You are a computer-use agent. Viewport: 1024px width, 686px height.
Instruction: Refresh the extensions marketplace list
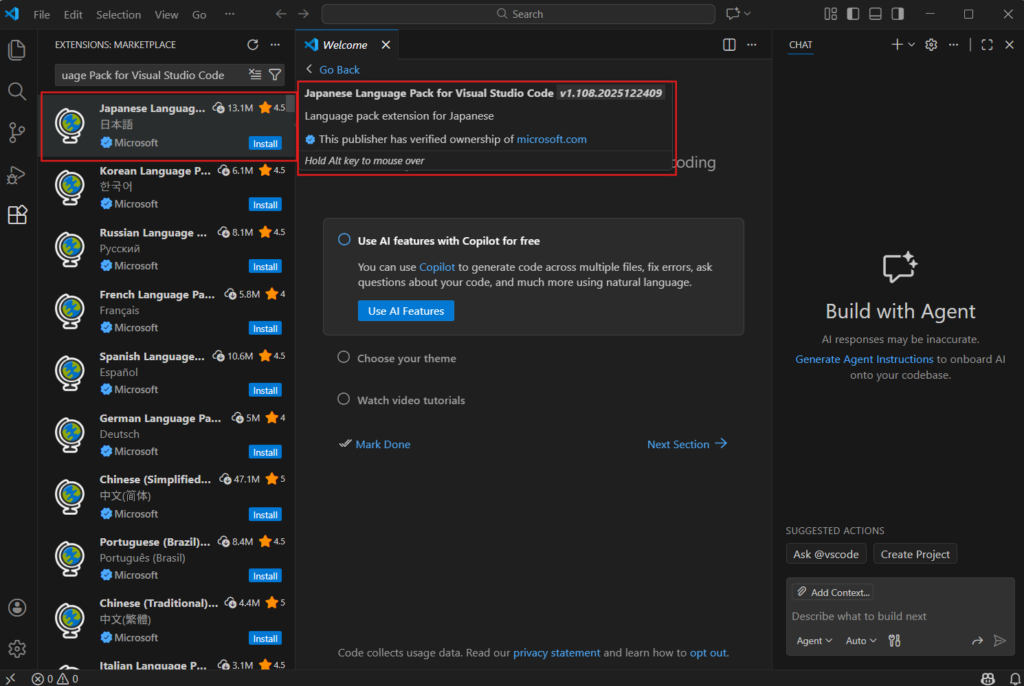(x=253, y=45)
